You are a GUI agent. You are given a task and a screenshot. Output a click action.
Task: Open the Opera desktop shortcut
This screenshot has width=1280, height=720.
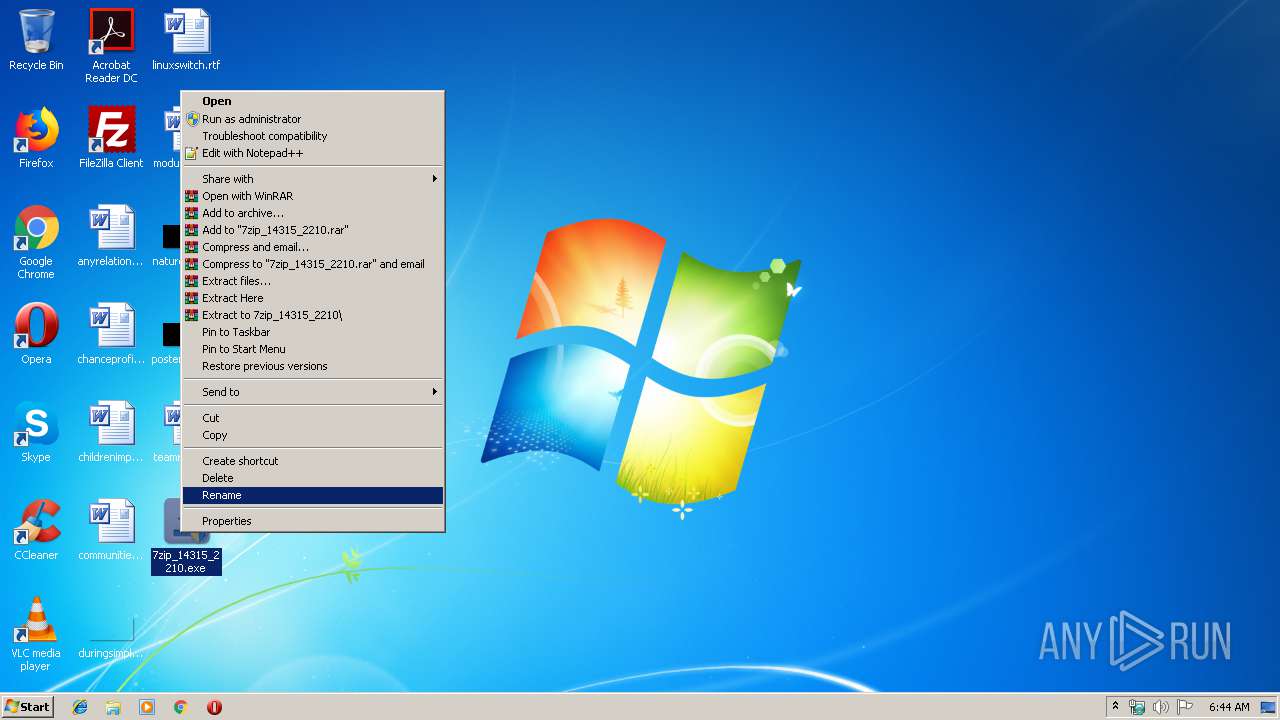click(36, 334)
